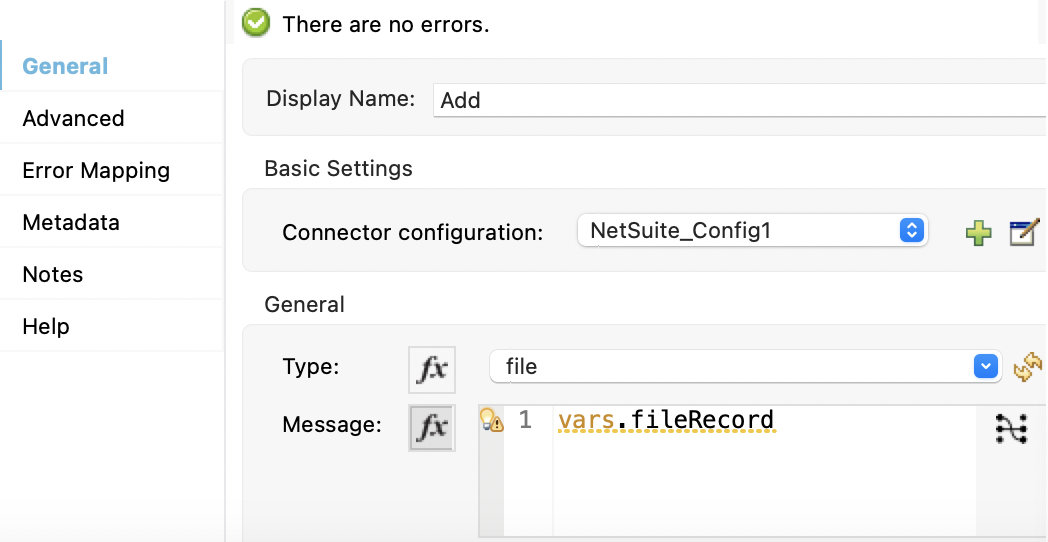The height and width of the screenshot is (542, 1048).
Task: Click the lightbulb warning icon in editor gutter
Action: coord(491,421)
